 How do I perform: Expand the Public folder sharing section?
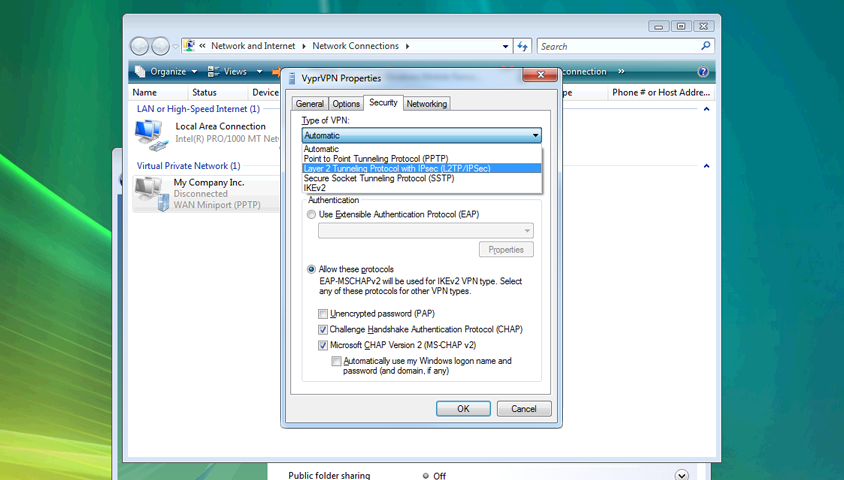[x=682, y=475]
